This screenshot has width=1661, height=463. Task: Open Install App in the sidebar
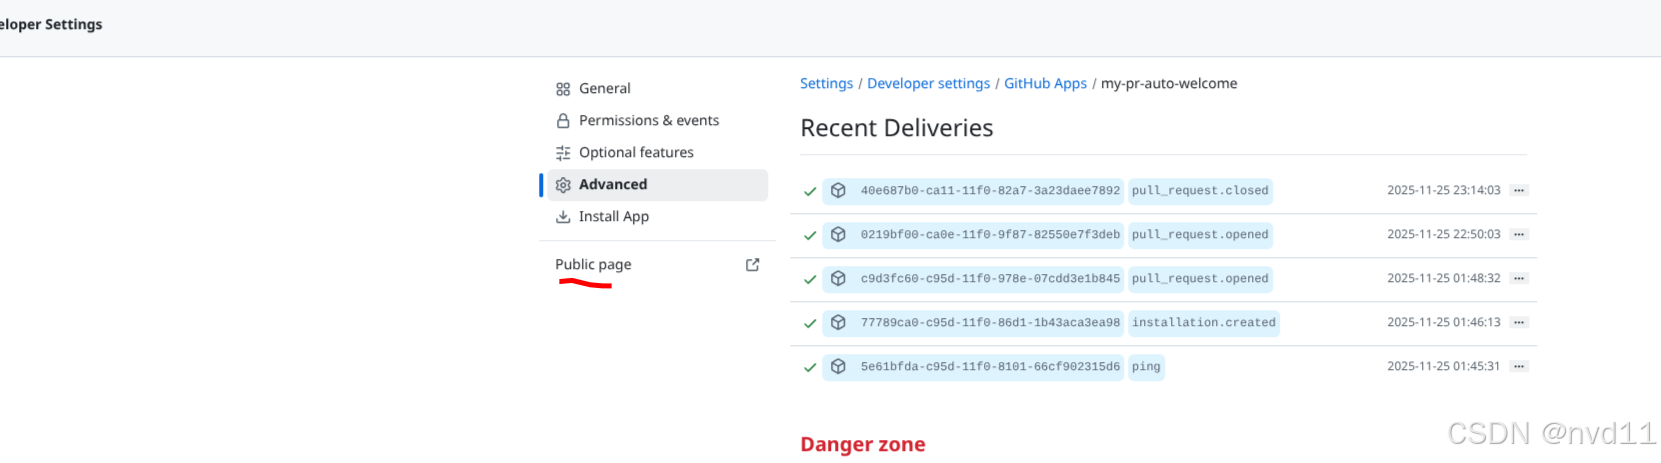614,217
